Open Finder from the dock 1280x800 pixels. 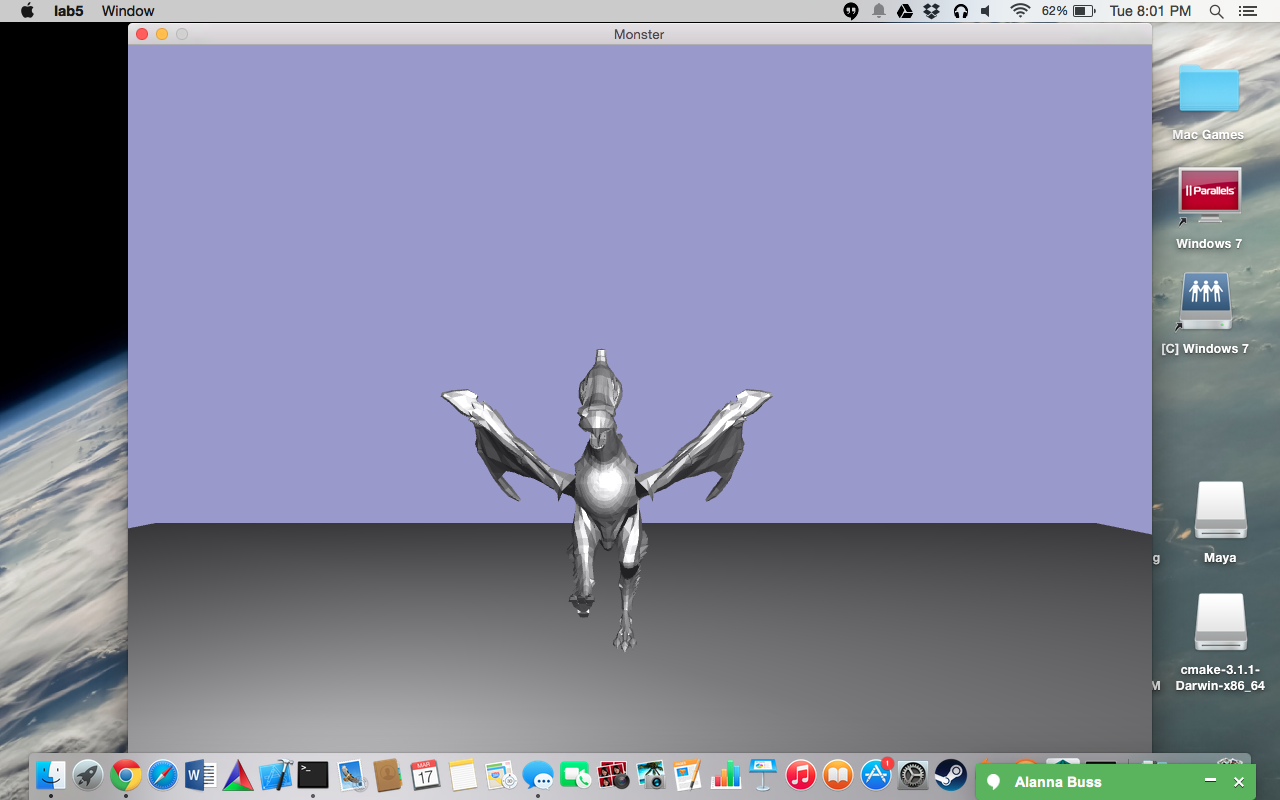[x=50, y=775]
